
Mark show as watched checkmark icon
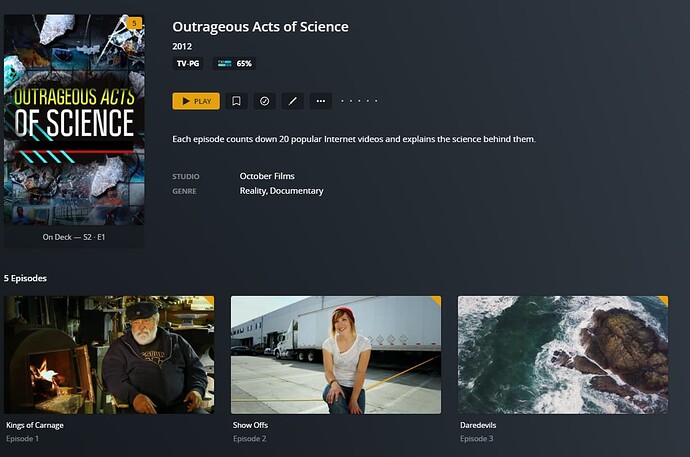click(x=264, y=101)
